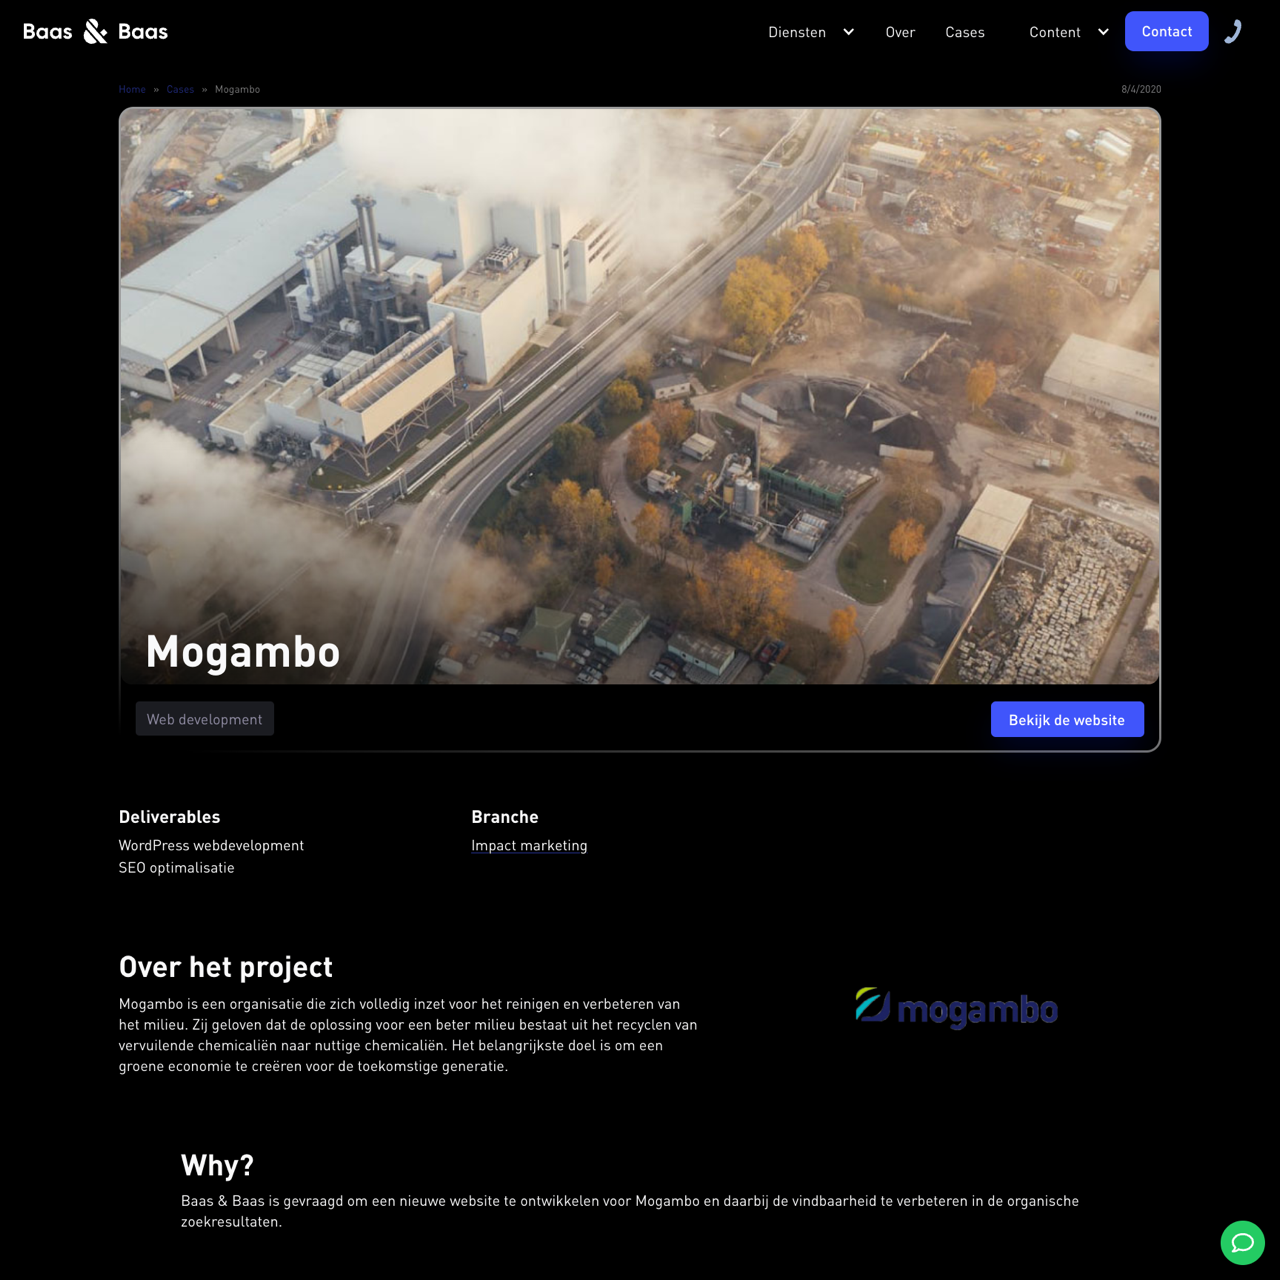Click the Mogambo company logo
Screen dimensions: 1280x1280
[956, 1008]
